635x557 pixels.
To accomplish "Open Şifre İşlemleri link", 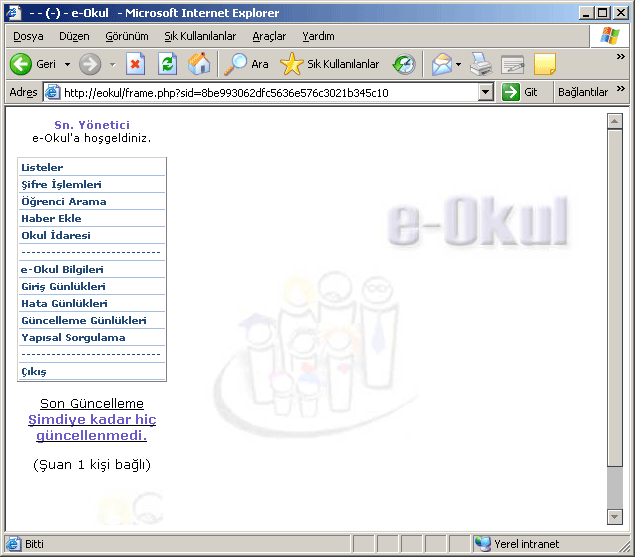I will 61,184.
